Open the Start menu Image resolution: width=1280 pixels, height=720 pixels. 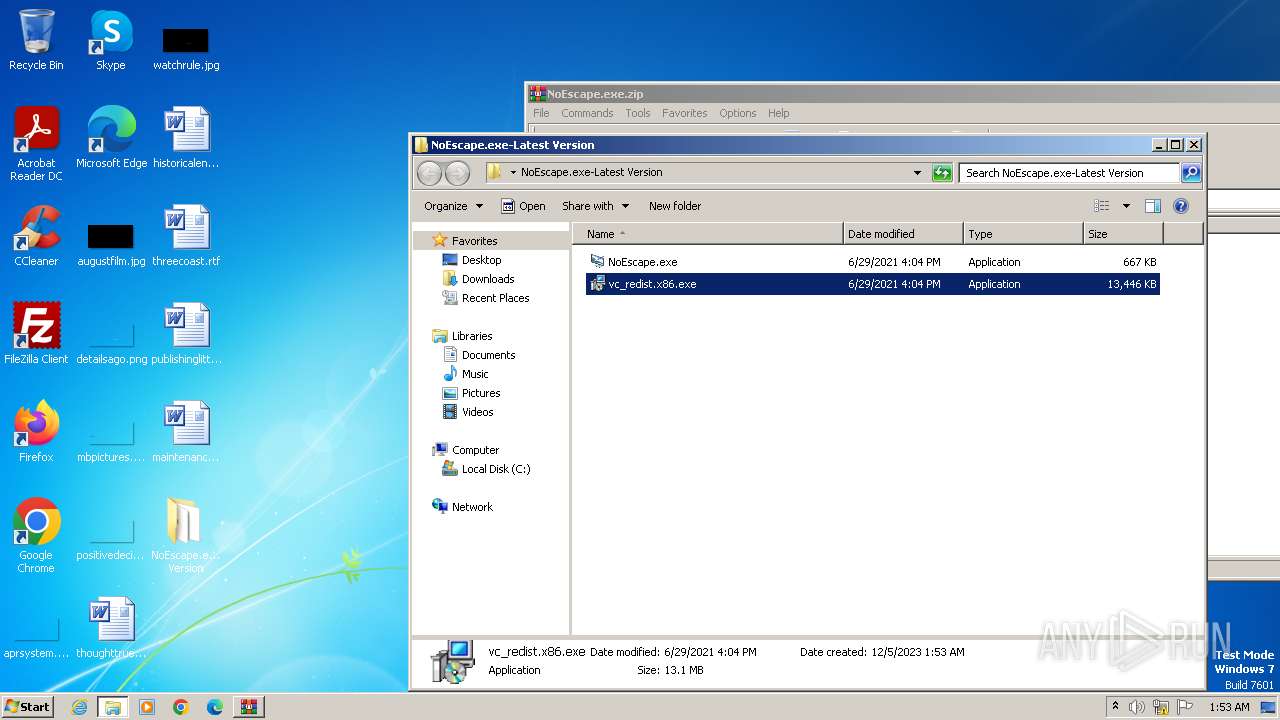coord(28,707)
